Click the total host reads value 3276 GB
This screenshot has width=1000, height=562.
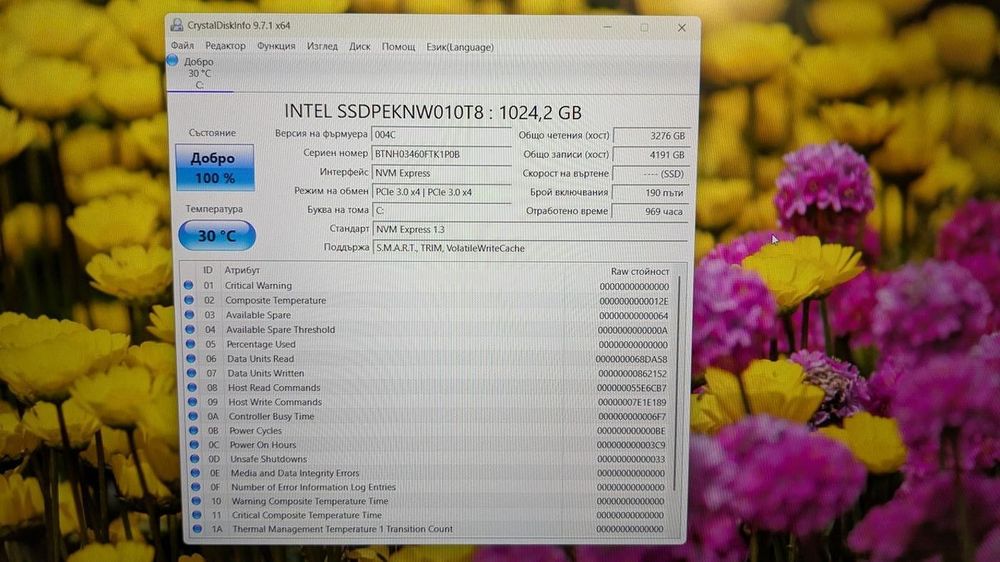point(651,135)
